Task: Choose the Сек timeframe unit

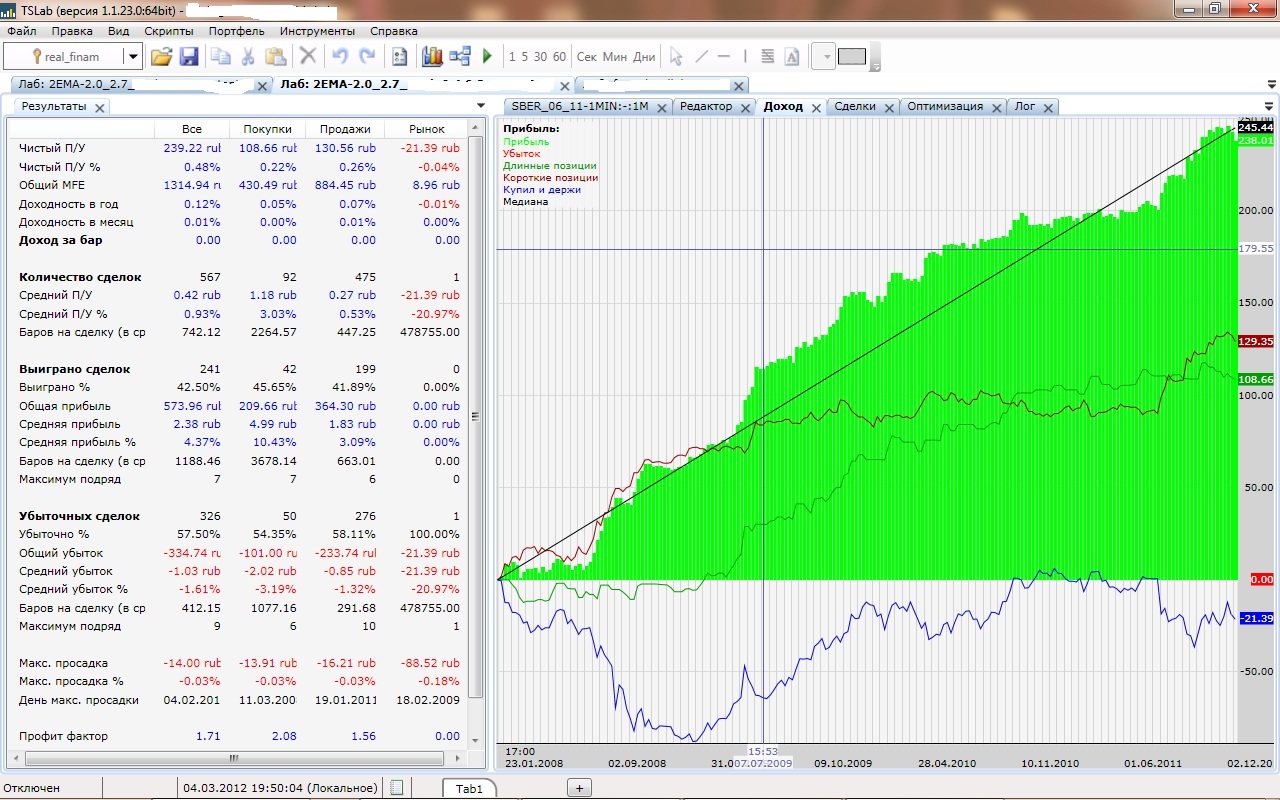Action: point(587,57)
